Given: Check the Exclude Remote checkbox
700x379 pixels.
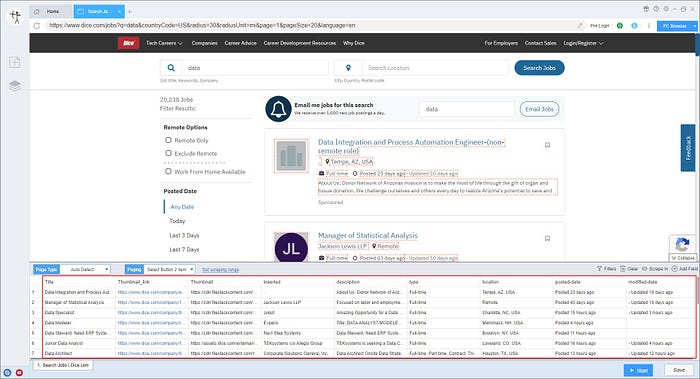Looking at the screenshot, I should (168, 153).
